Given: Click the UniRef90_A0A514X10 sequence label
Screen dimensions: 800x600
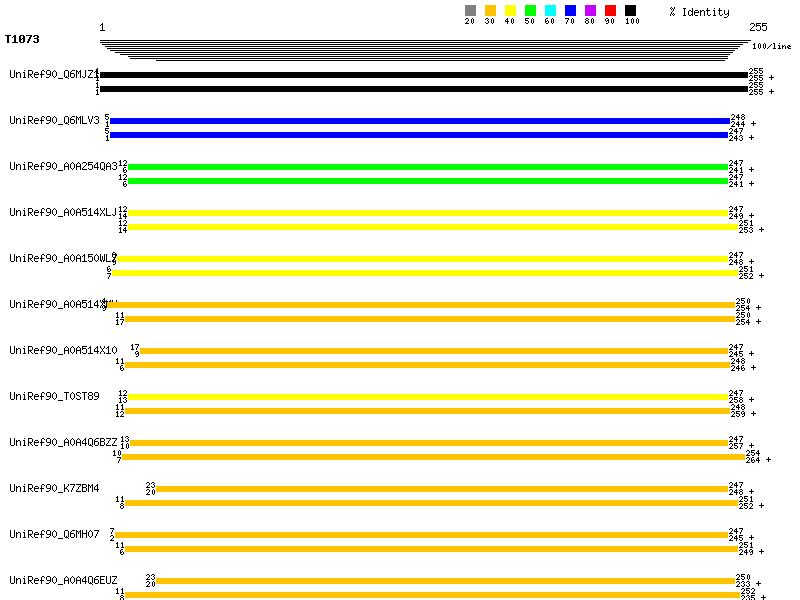Looking at the screenshot, I should point(63,350).
